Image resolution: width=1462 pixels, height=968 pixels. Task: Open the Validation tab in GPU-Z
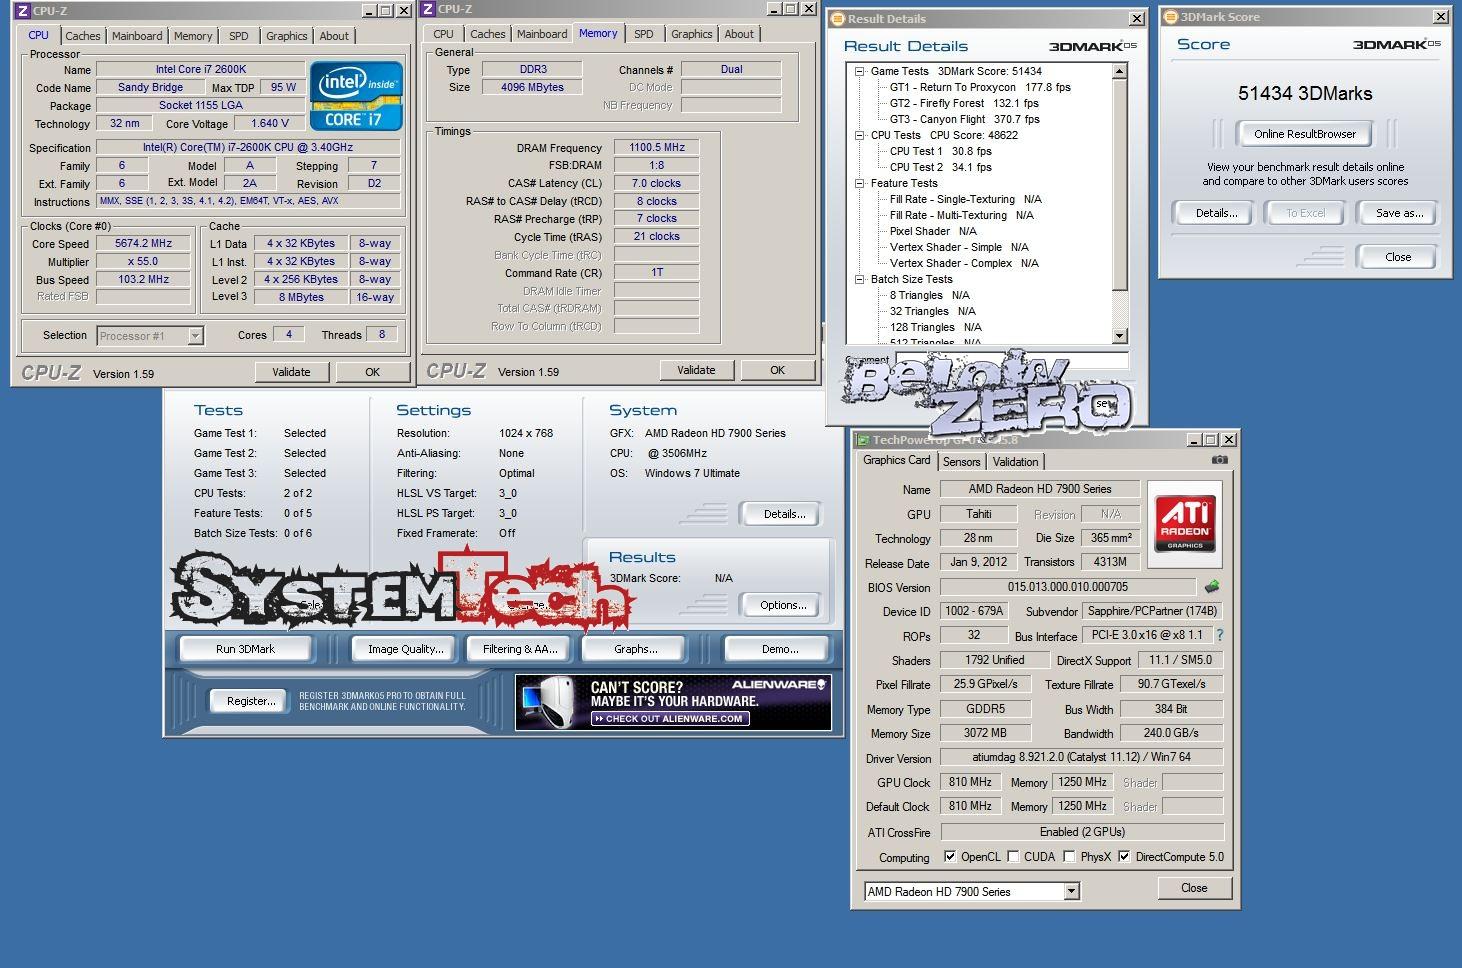(x=1015, y=462)
